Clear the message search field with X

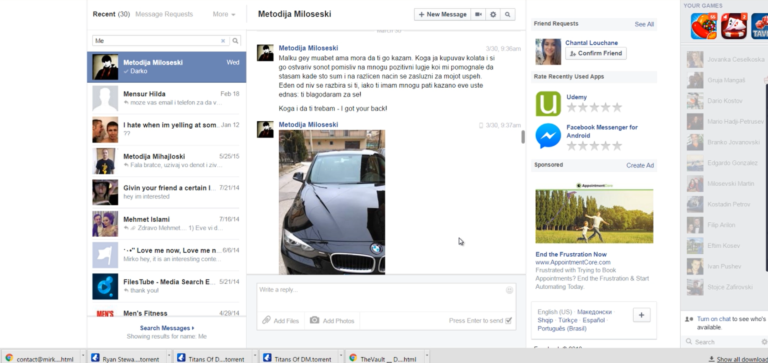(x=223, y=41)
